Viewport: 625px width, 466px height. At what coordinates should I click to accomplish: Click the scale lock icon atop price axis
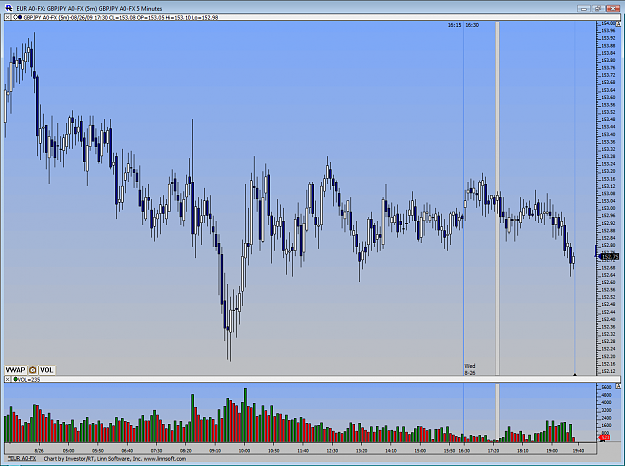[x=618, y=24]
